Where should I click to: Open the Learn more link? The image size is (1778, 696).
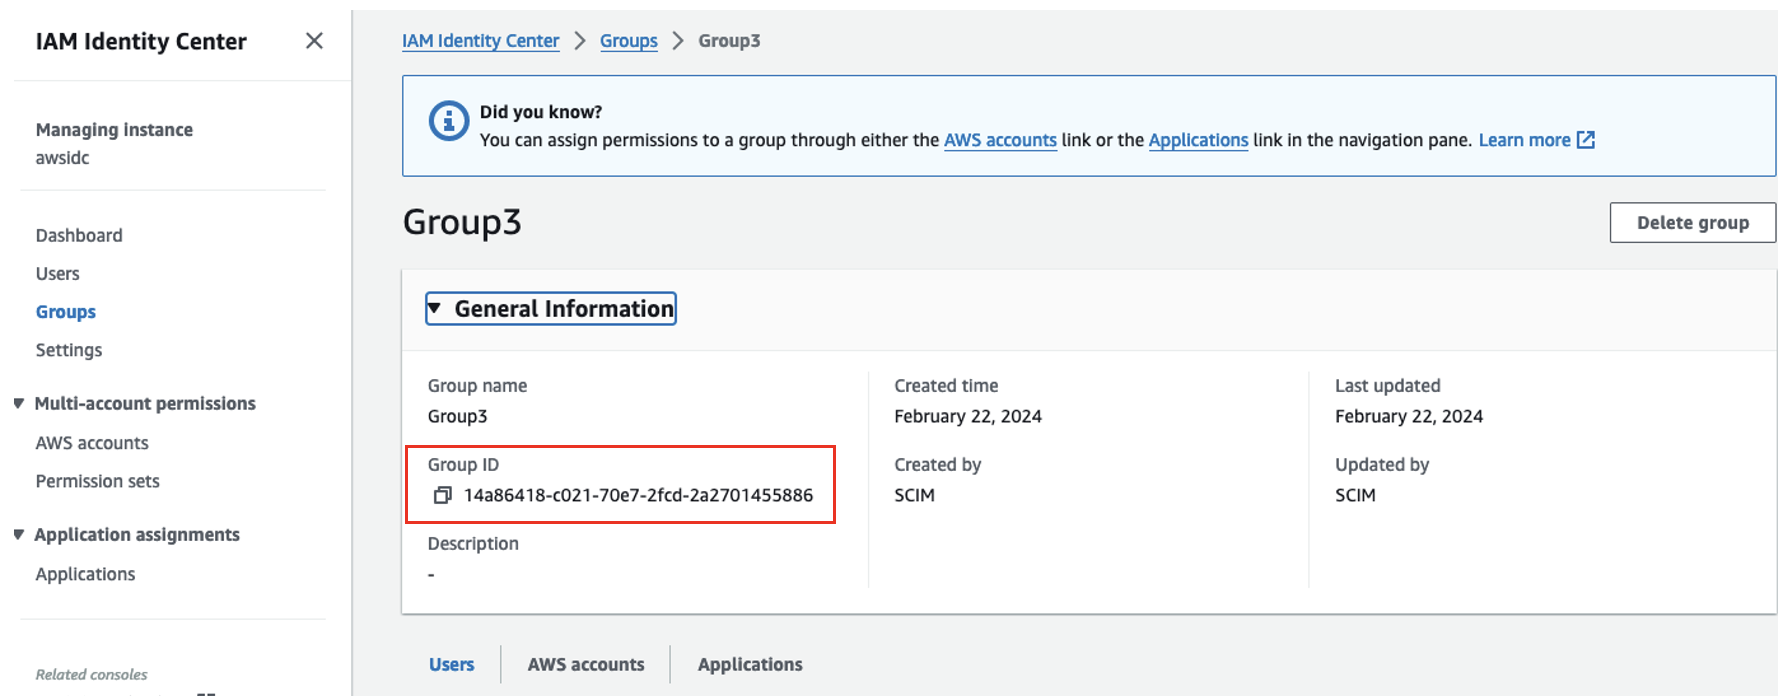pyautogui.click(x=1524, y=140)
